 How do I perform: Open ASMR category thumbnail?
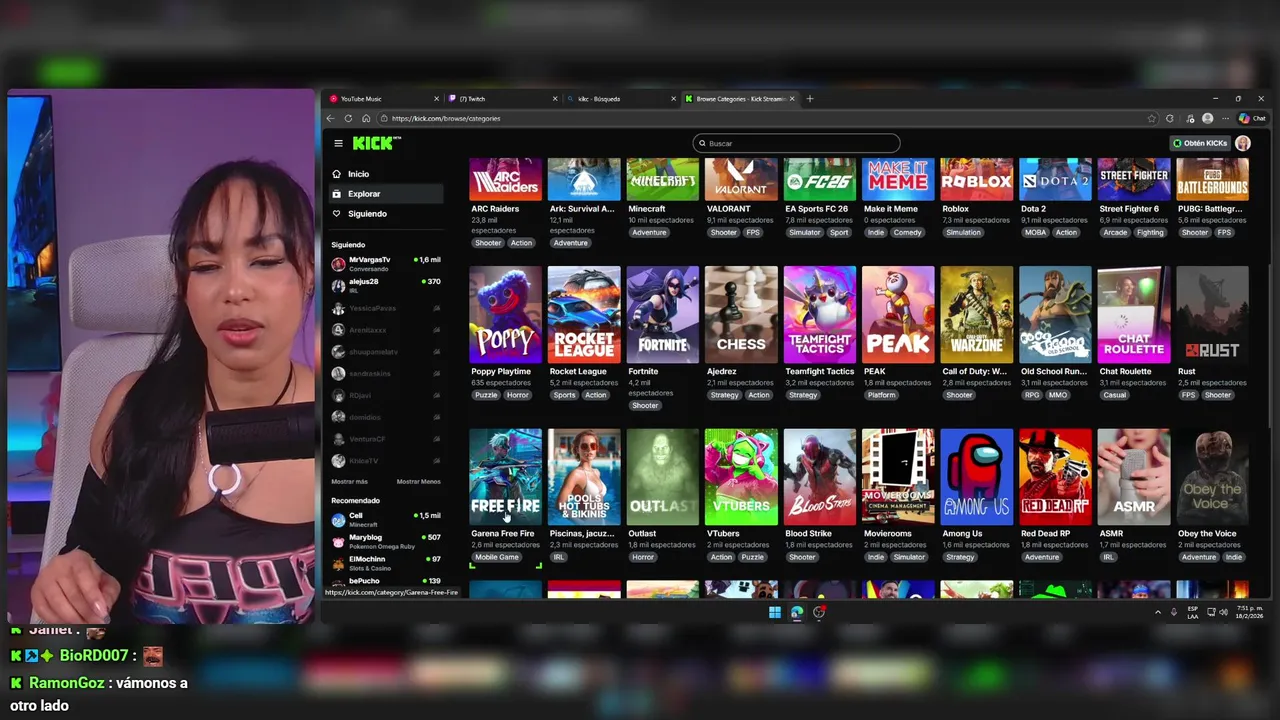click(1134, 477)
